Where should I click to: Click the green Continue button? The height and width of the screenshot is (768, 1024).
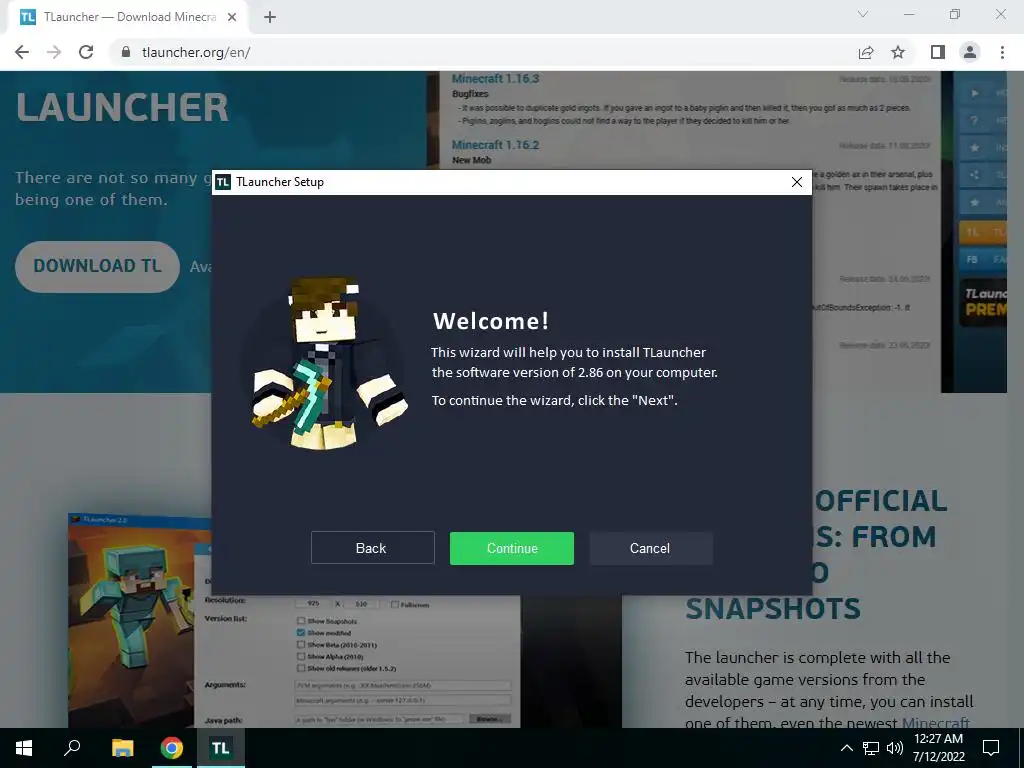(511, 548)
